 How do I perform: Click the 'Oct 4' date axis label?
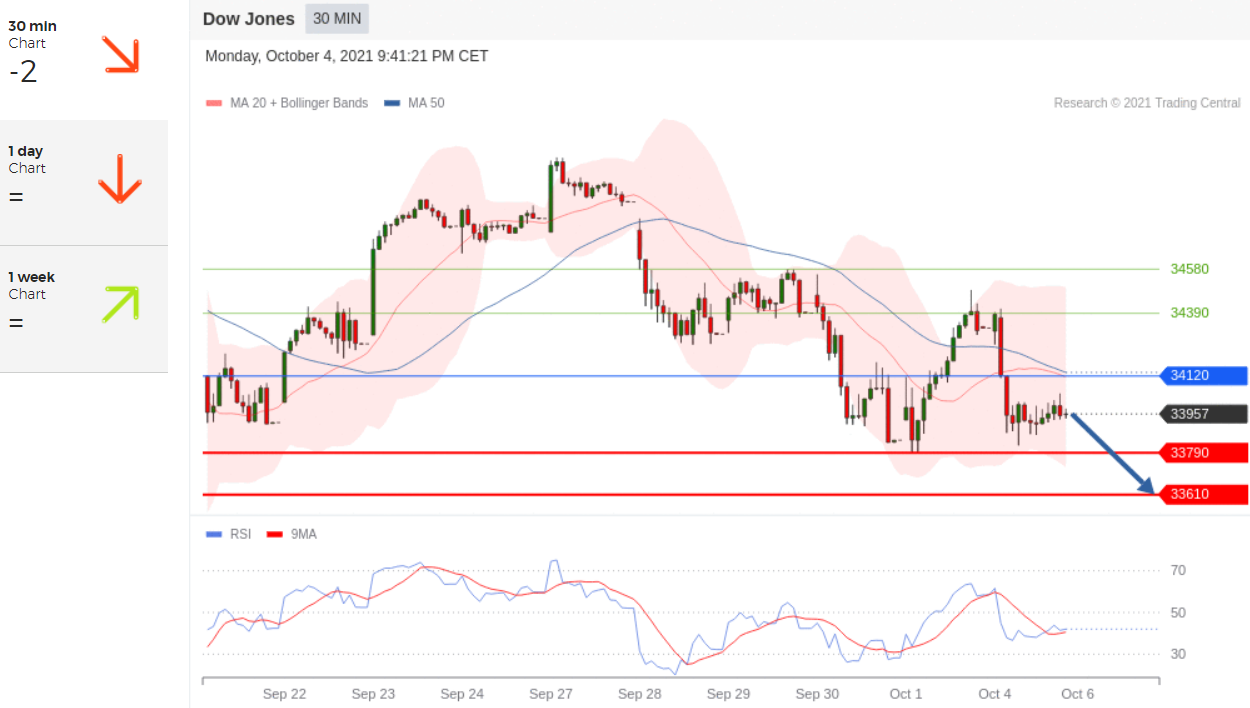(995, 694)
